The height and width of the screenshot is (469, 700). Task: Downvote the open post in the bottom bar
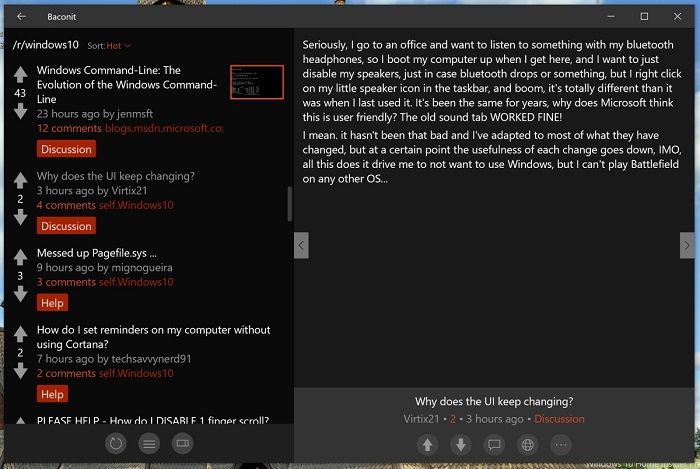[x=461, y=445]
